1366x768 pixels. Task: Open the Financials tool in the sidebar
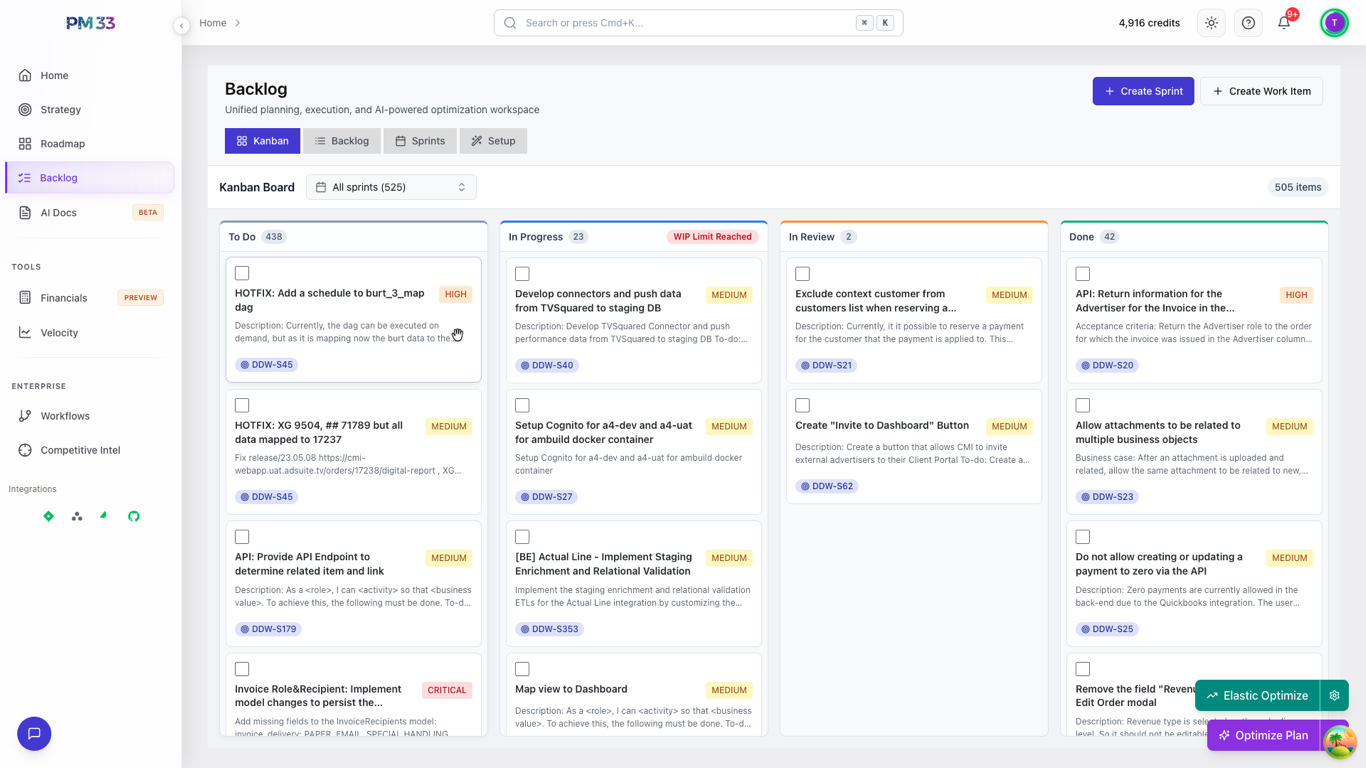[x=63, y=297]
